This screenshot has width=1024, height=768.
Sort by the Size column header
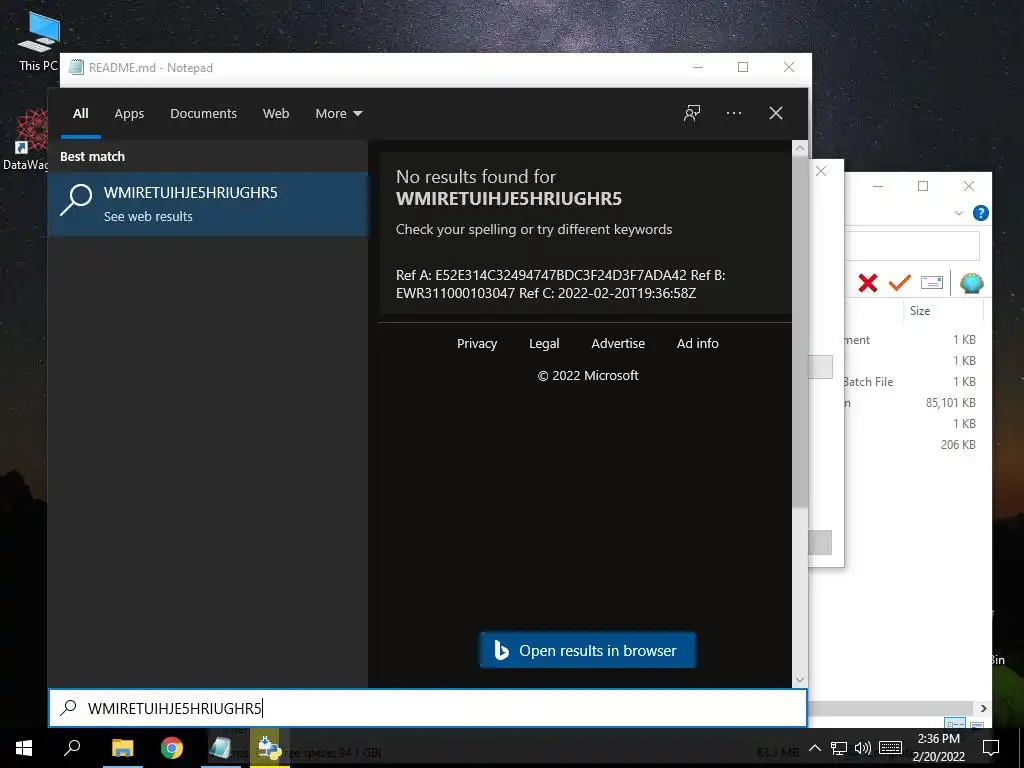[920, 311]
